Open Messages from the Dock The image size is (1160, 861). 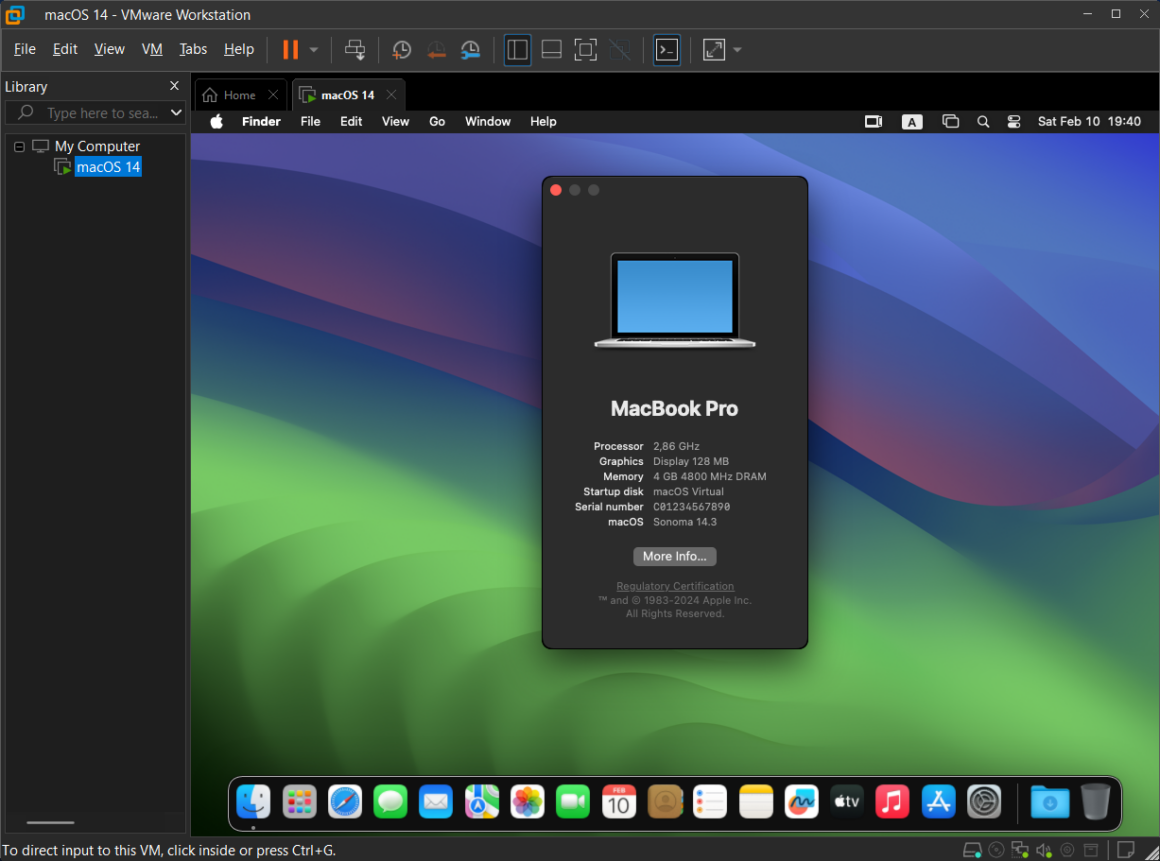coord(390,802)
